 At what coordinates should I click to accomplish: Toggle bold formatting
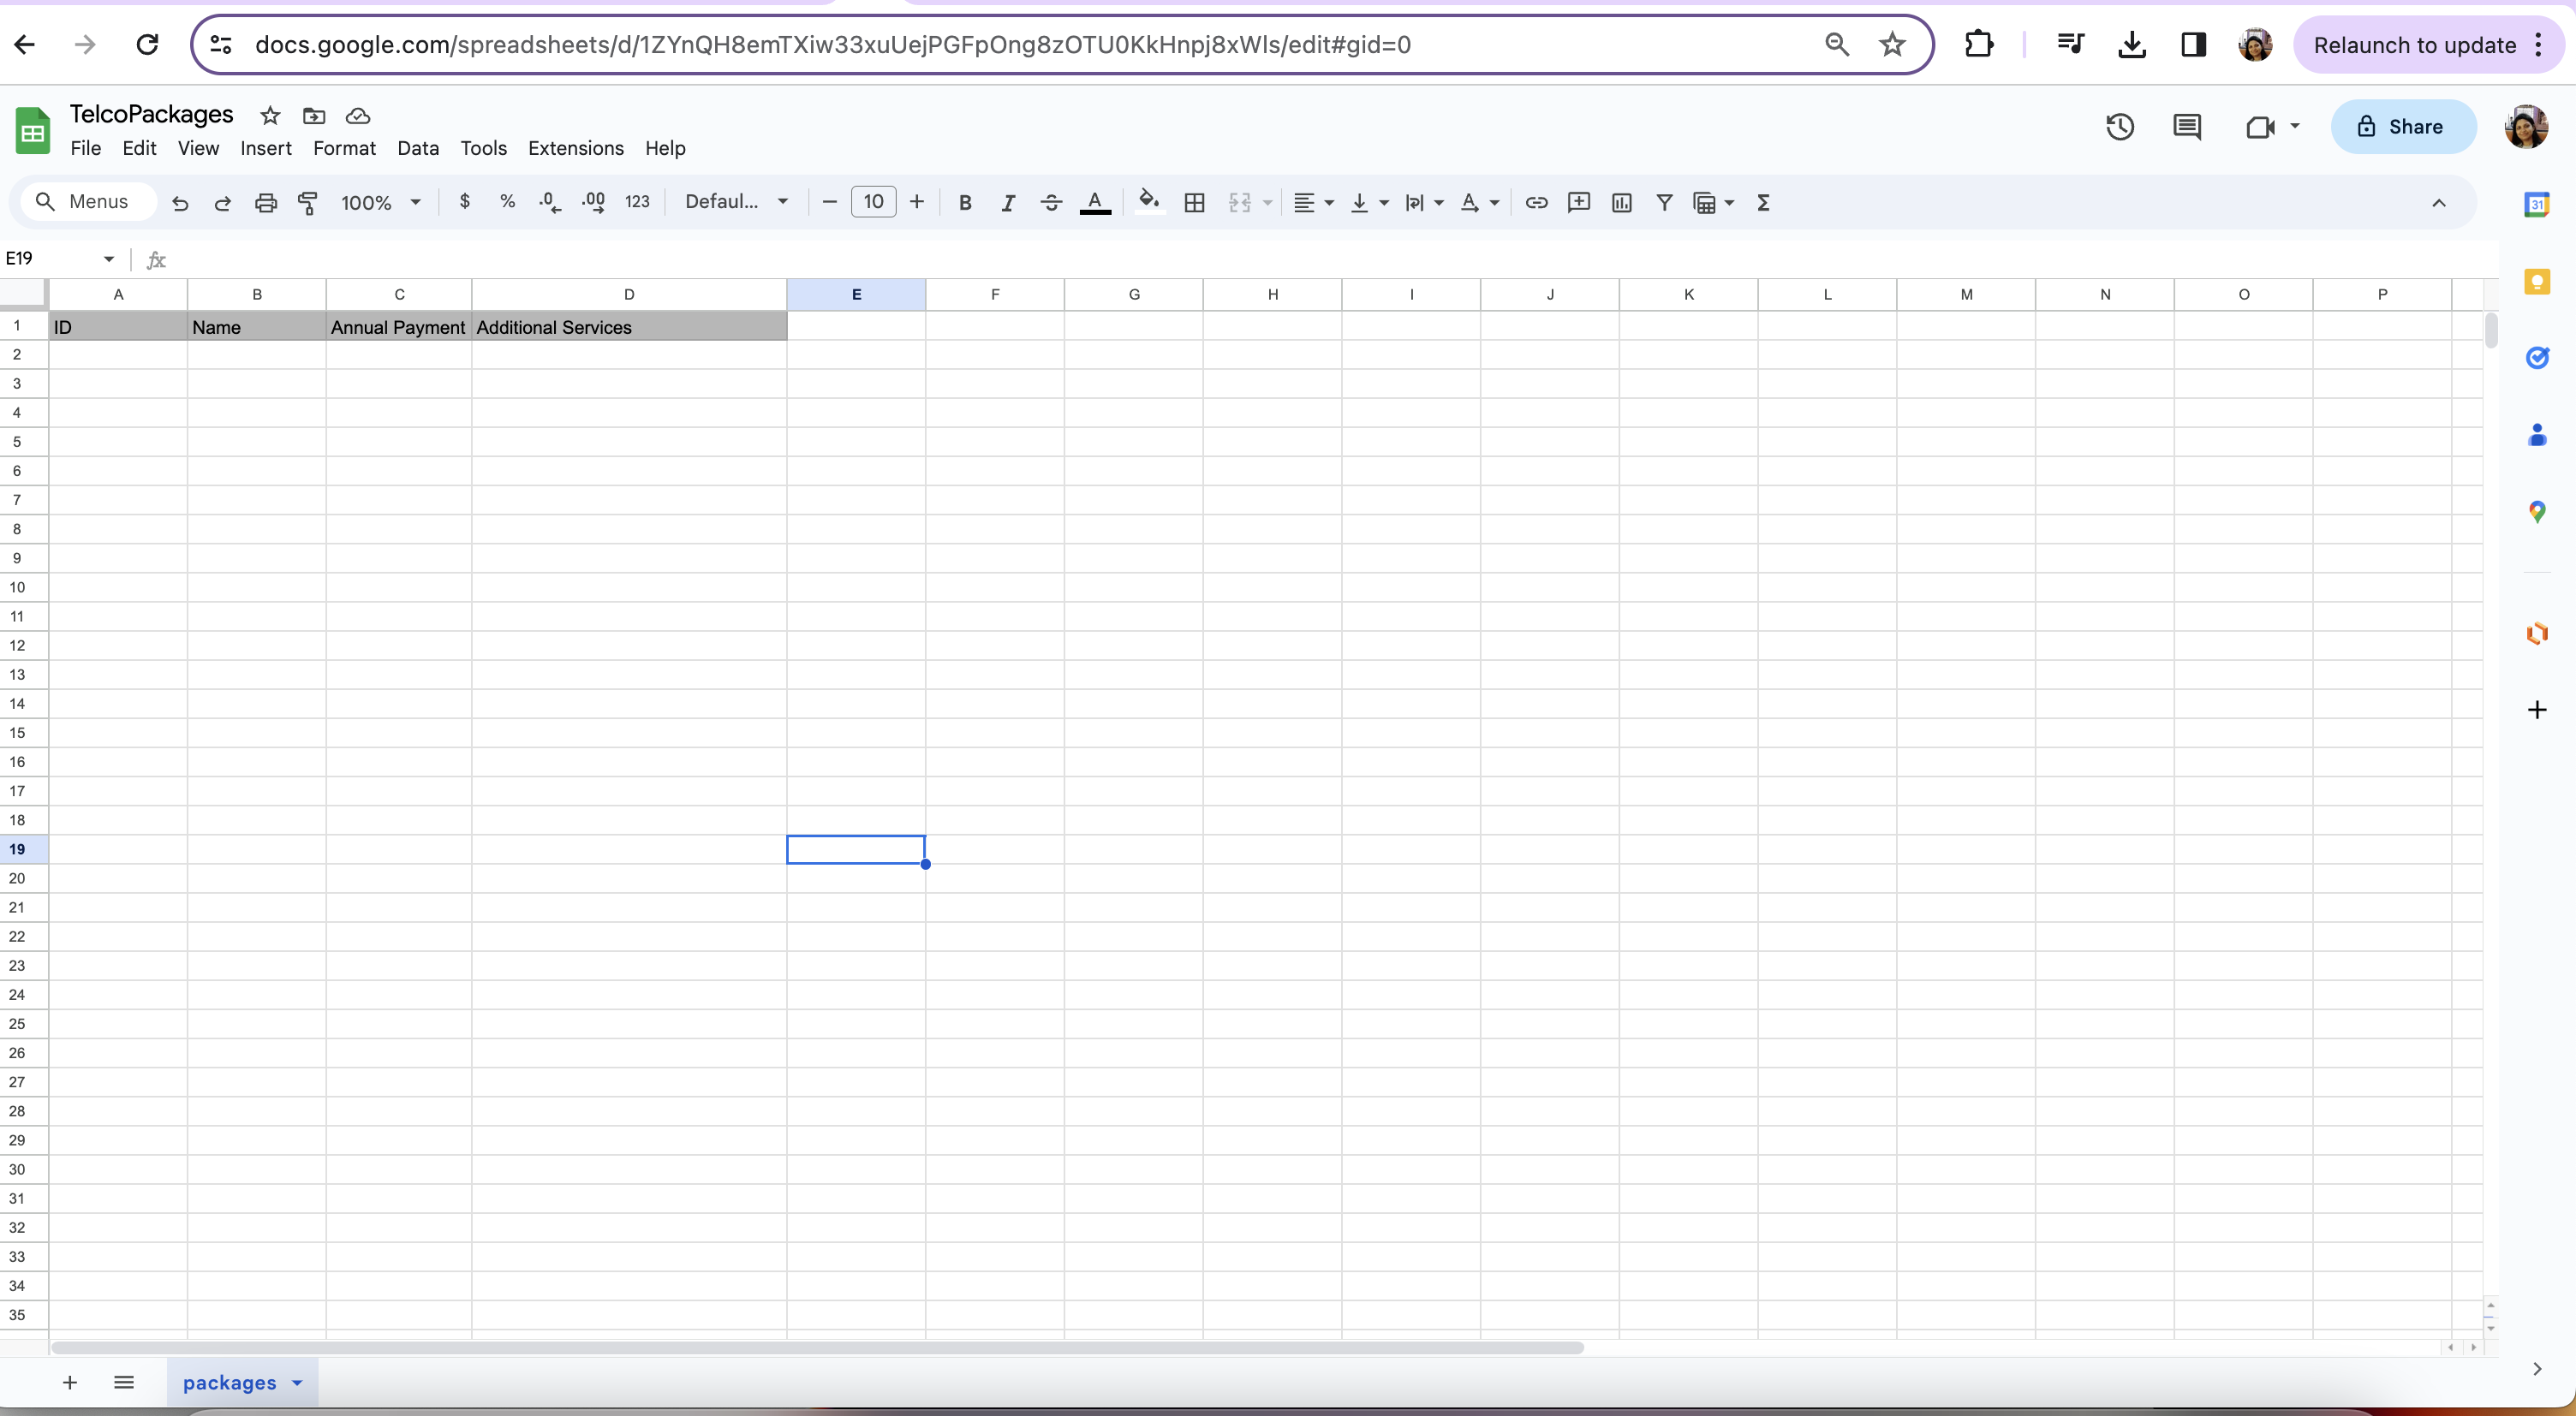pyautogui.click(x=964, y=203)
